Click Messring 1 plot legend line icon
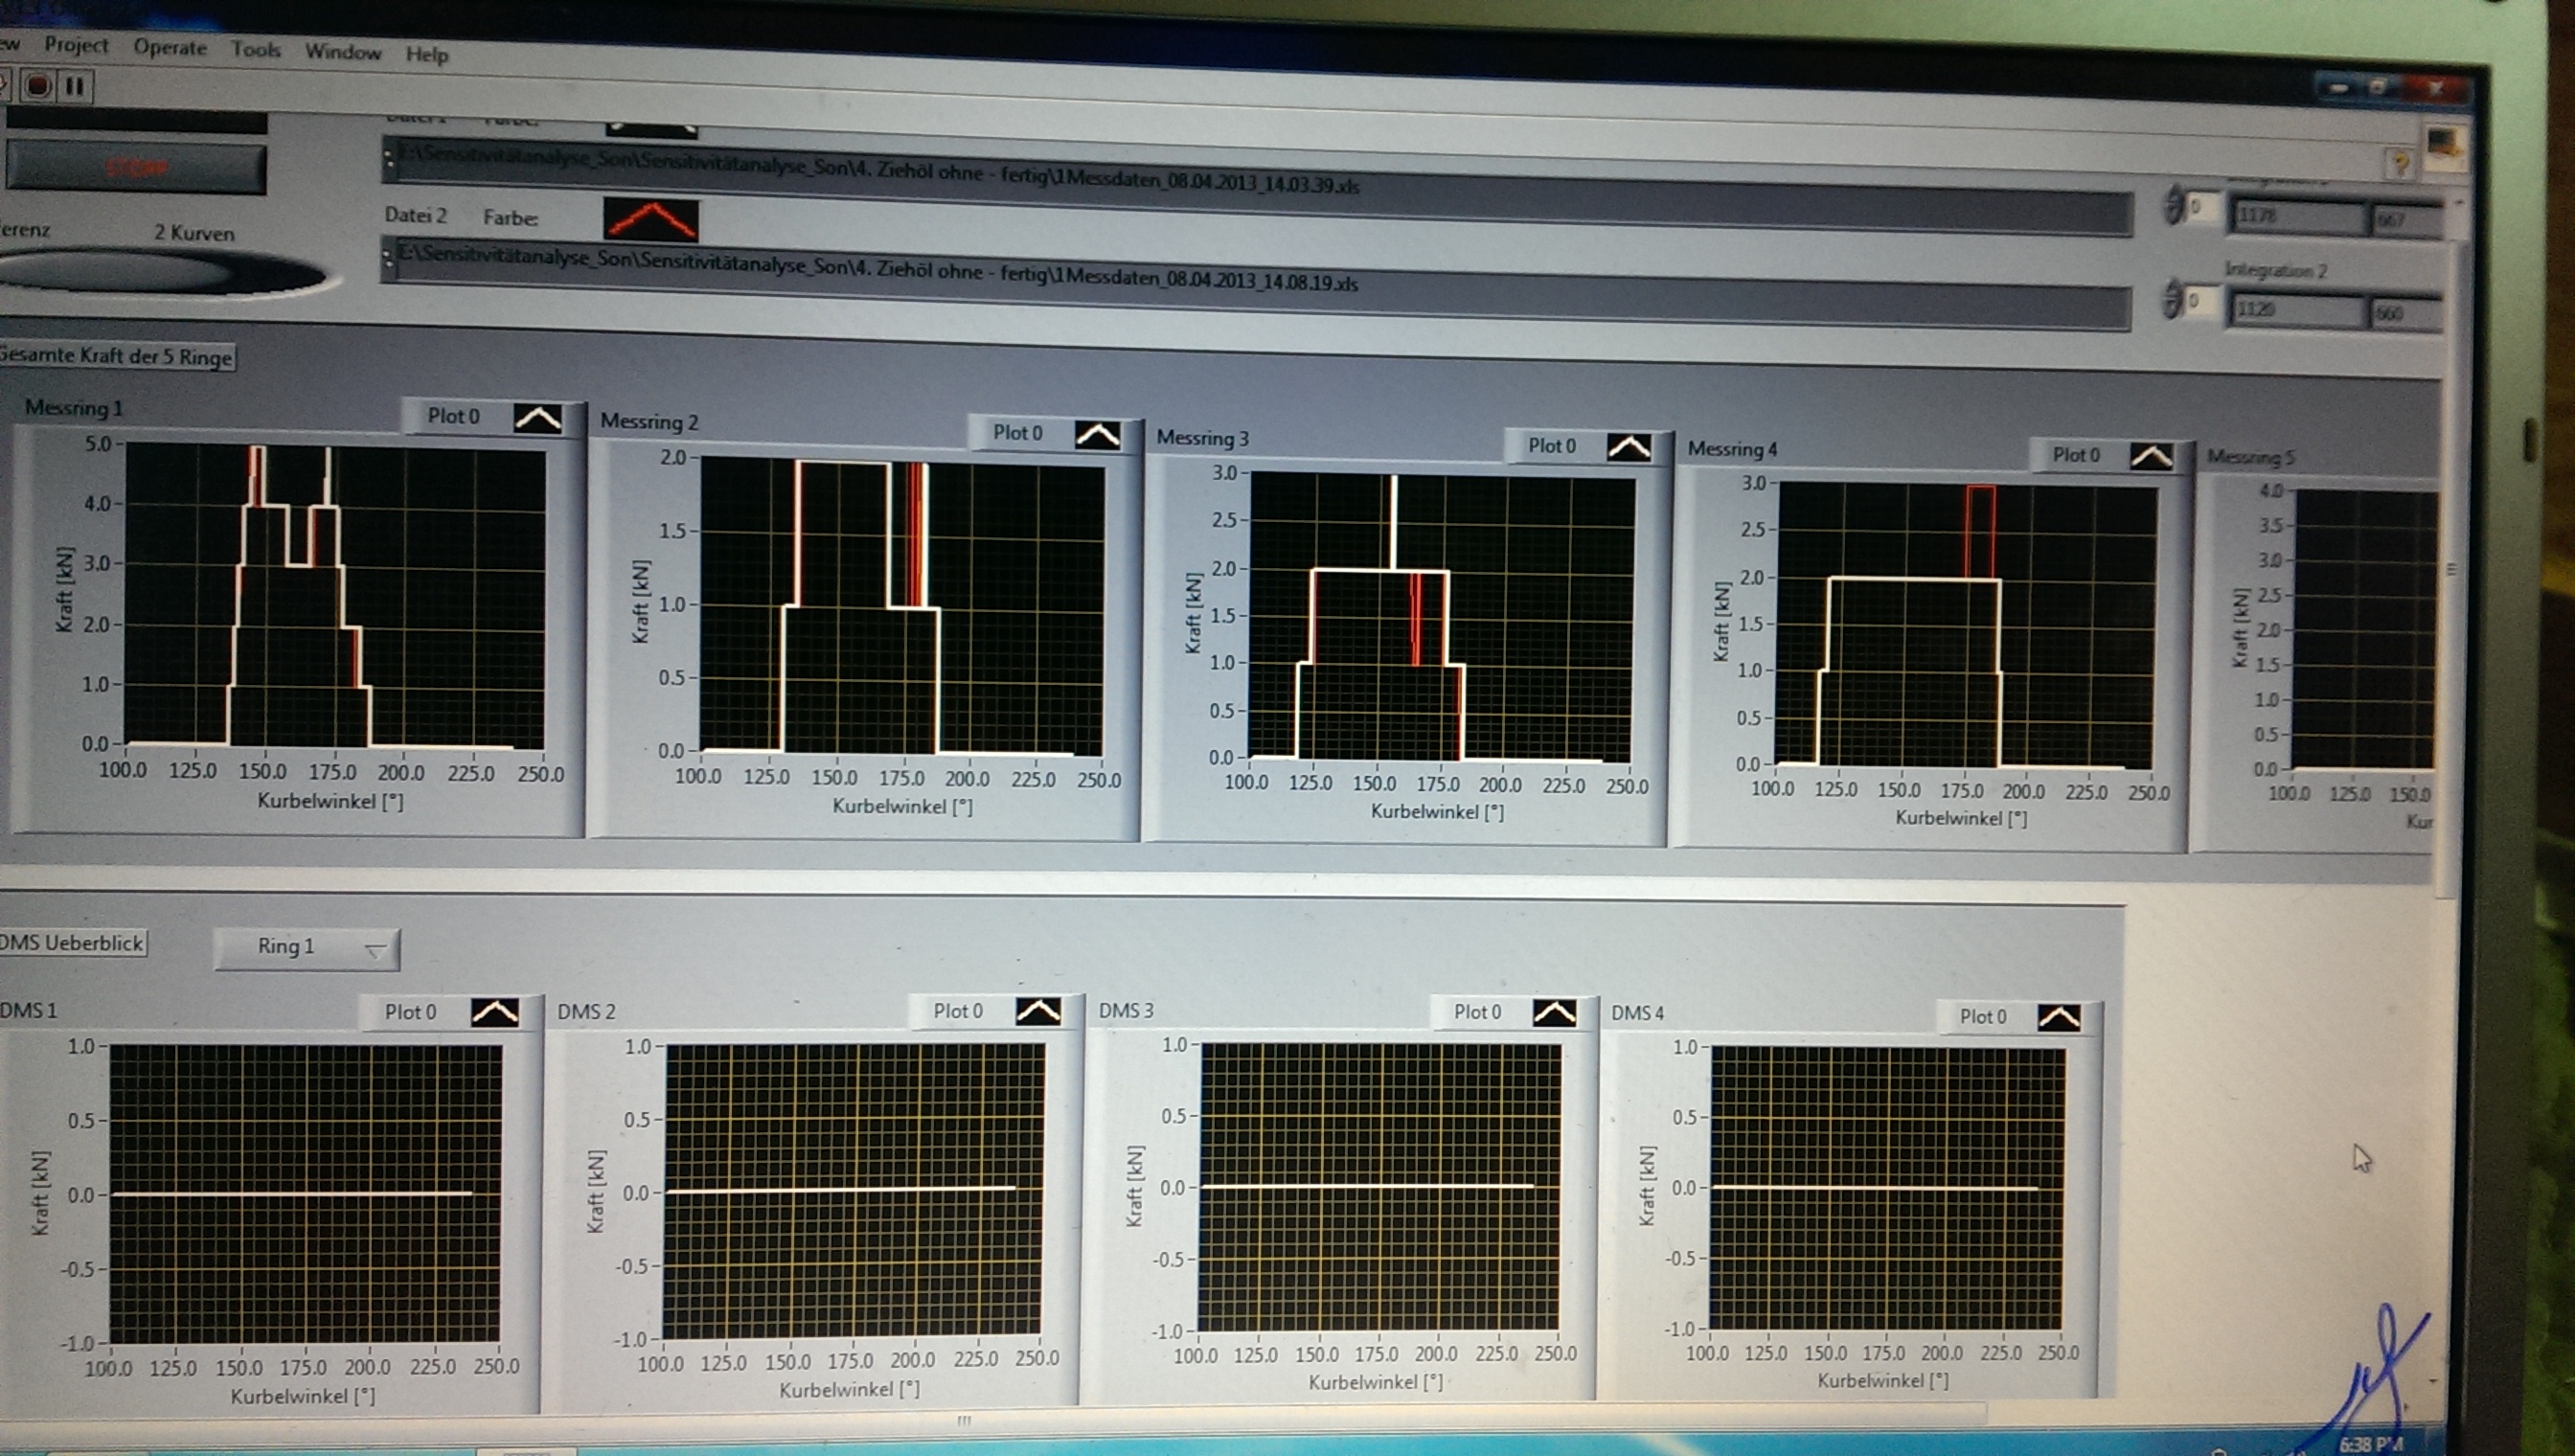The width and height of the screenshot is (2575, 1456). tap(538, 419)
